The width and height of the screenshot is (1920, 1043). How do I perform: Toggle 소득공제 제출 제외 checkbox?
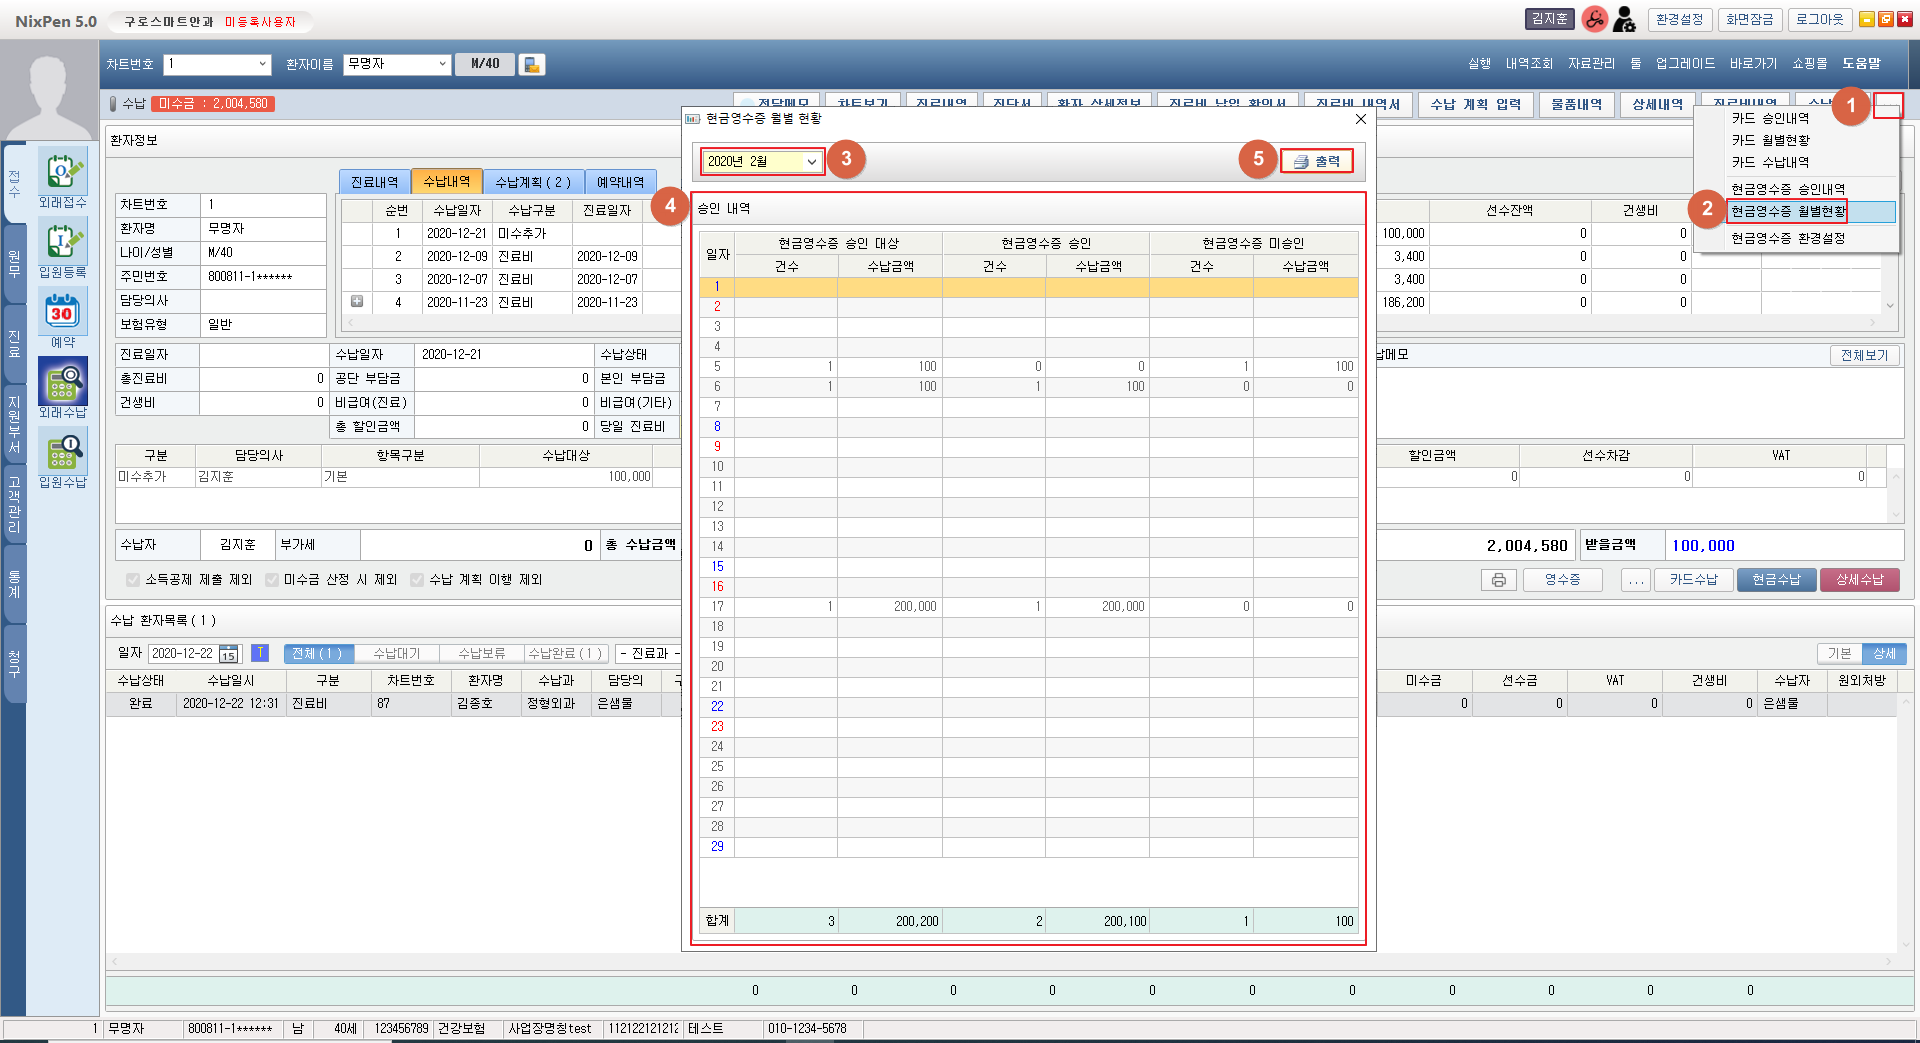pyautogui.click(x=133, y=580)
